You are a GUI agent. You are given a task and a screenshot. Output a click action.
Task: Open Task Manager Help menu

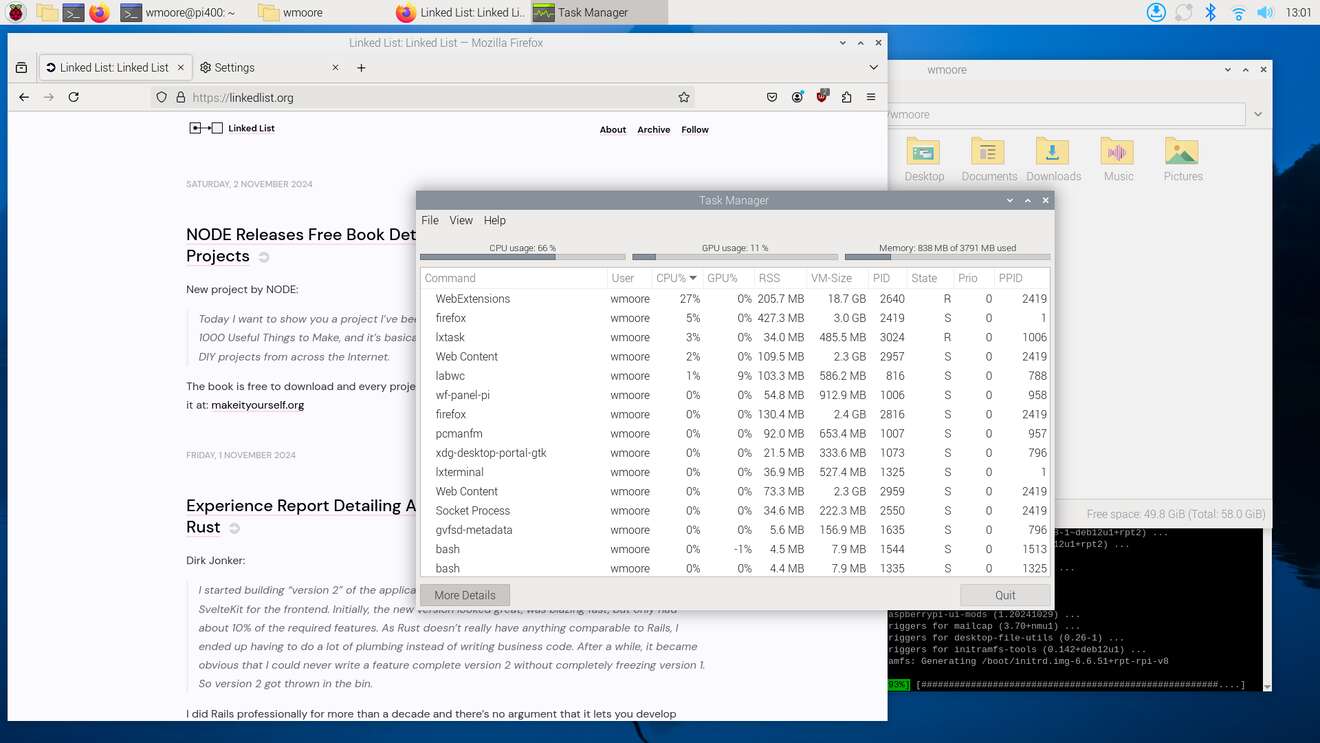[x=495, y=220]
